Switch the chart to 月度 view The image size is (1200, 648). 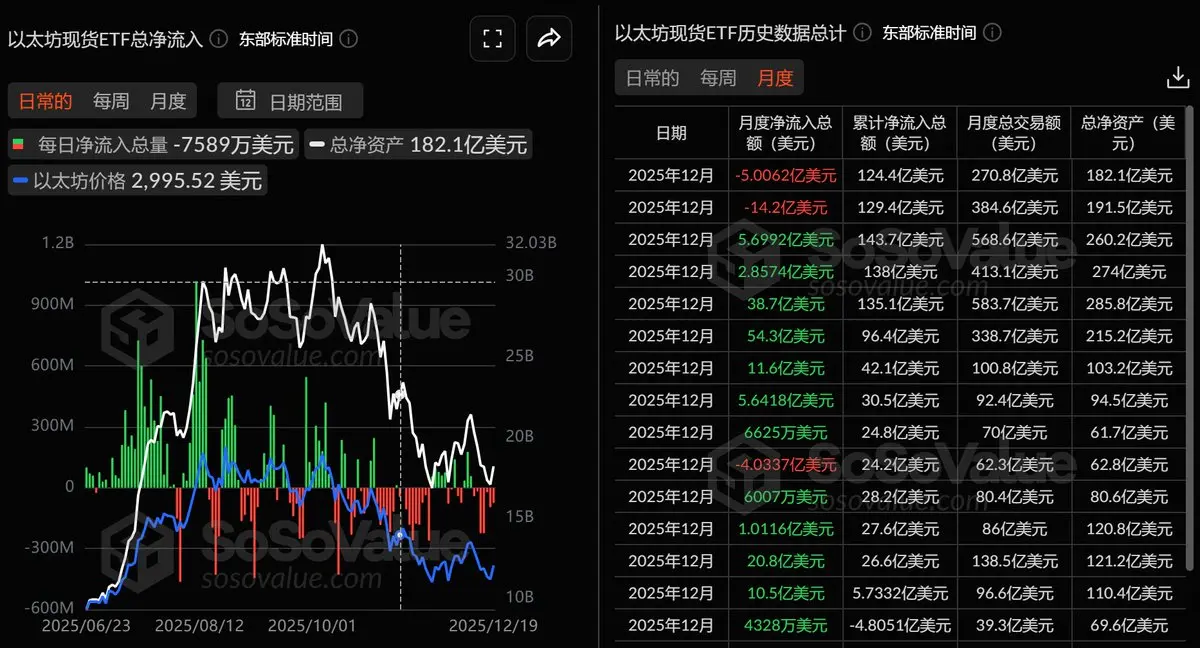[168, 101]
